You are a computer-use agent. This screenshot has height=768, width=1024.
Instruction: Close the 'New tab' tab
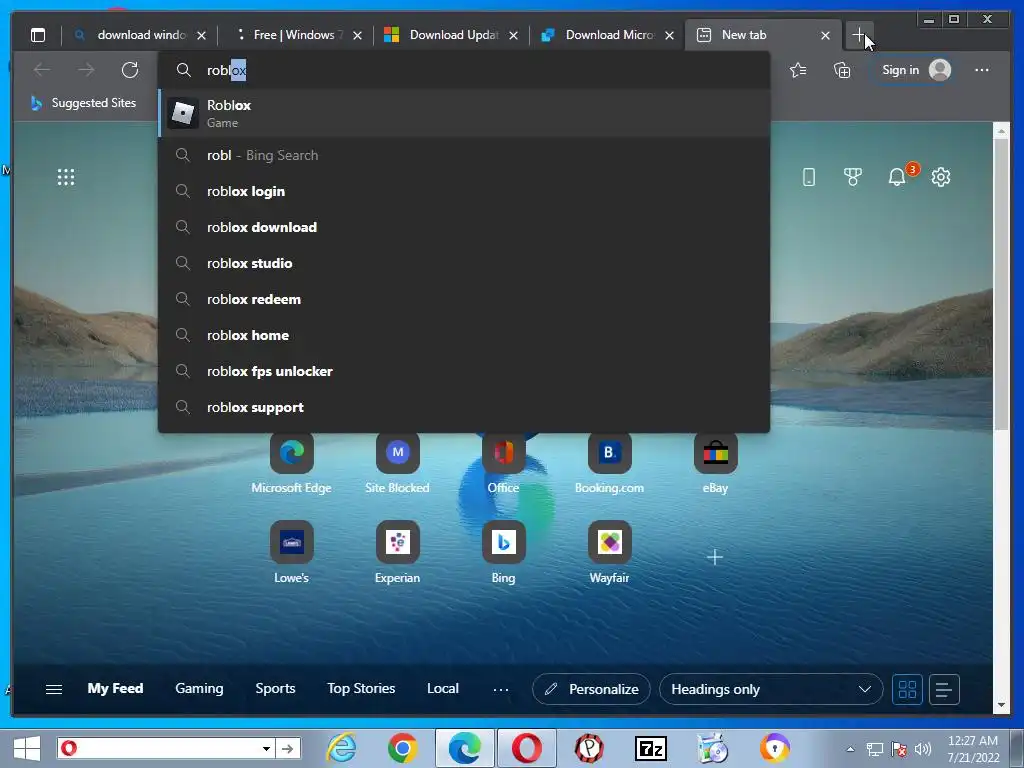pos(825,35)
